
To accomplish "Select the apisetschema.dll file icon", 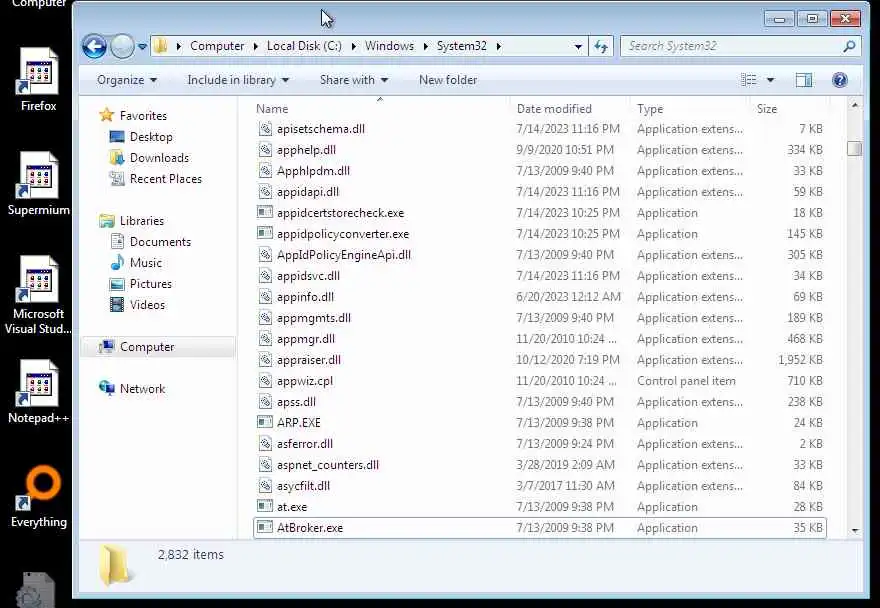I will click(x=265, y=129).
